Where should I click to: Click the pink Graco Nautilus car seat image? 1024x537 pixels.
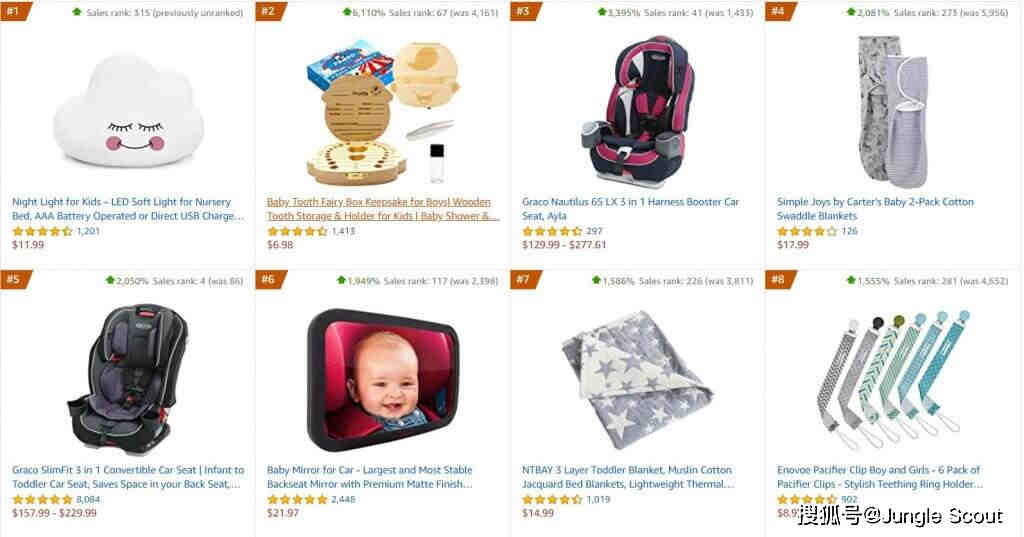point(640,112)
